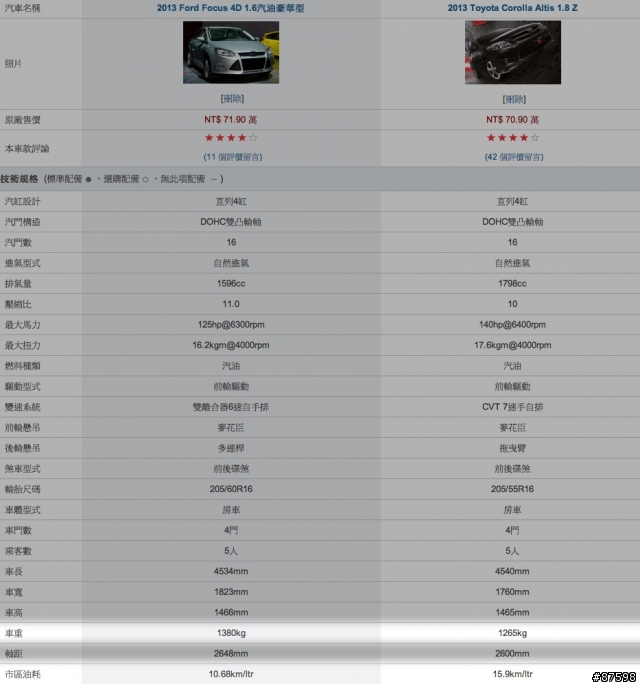
Task: Select the NT$ 71.90 price text
Action: tap(230, 120)
